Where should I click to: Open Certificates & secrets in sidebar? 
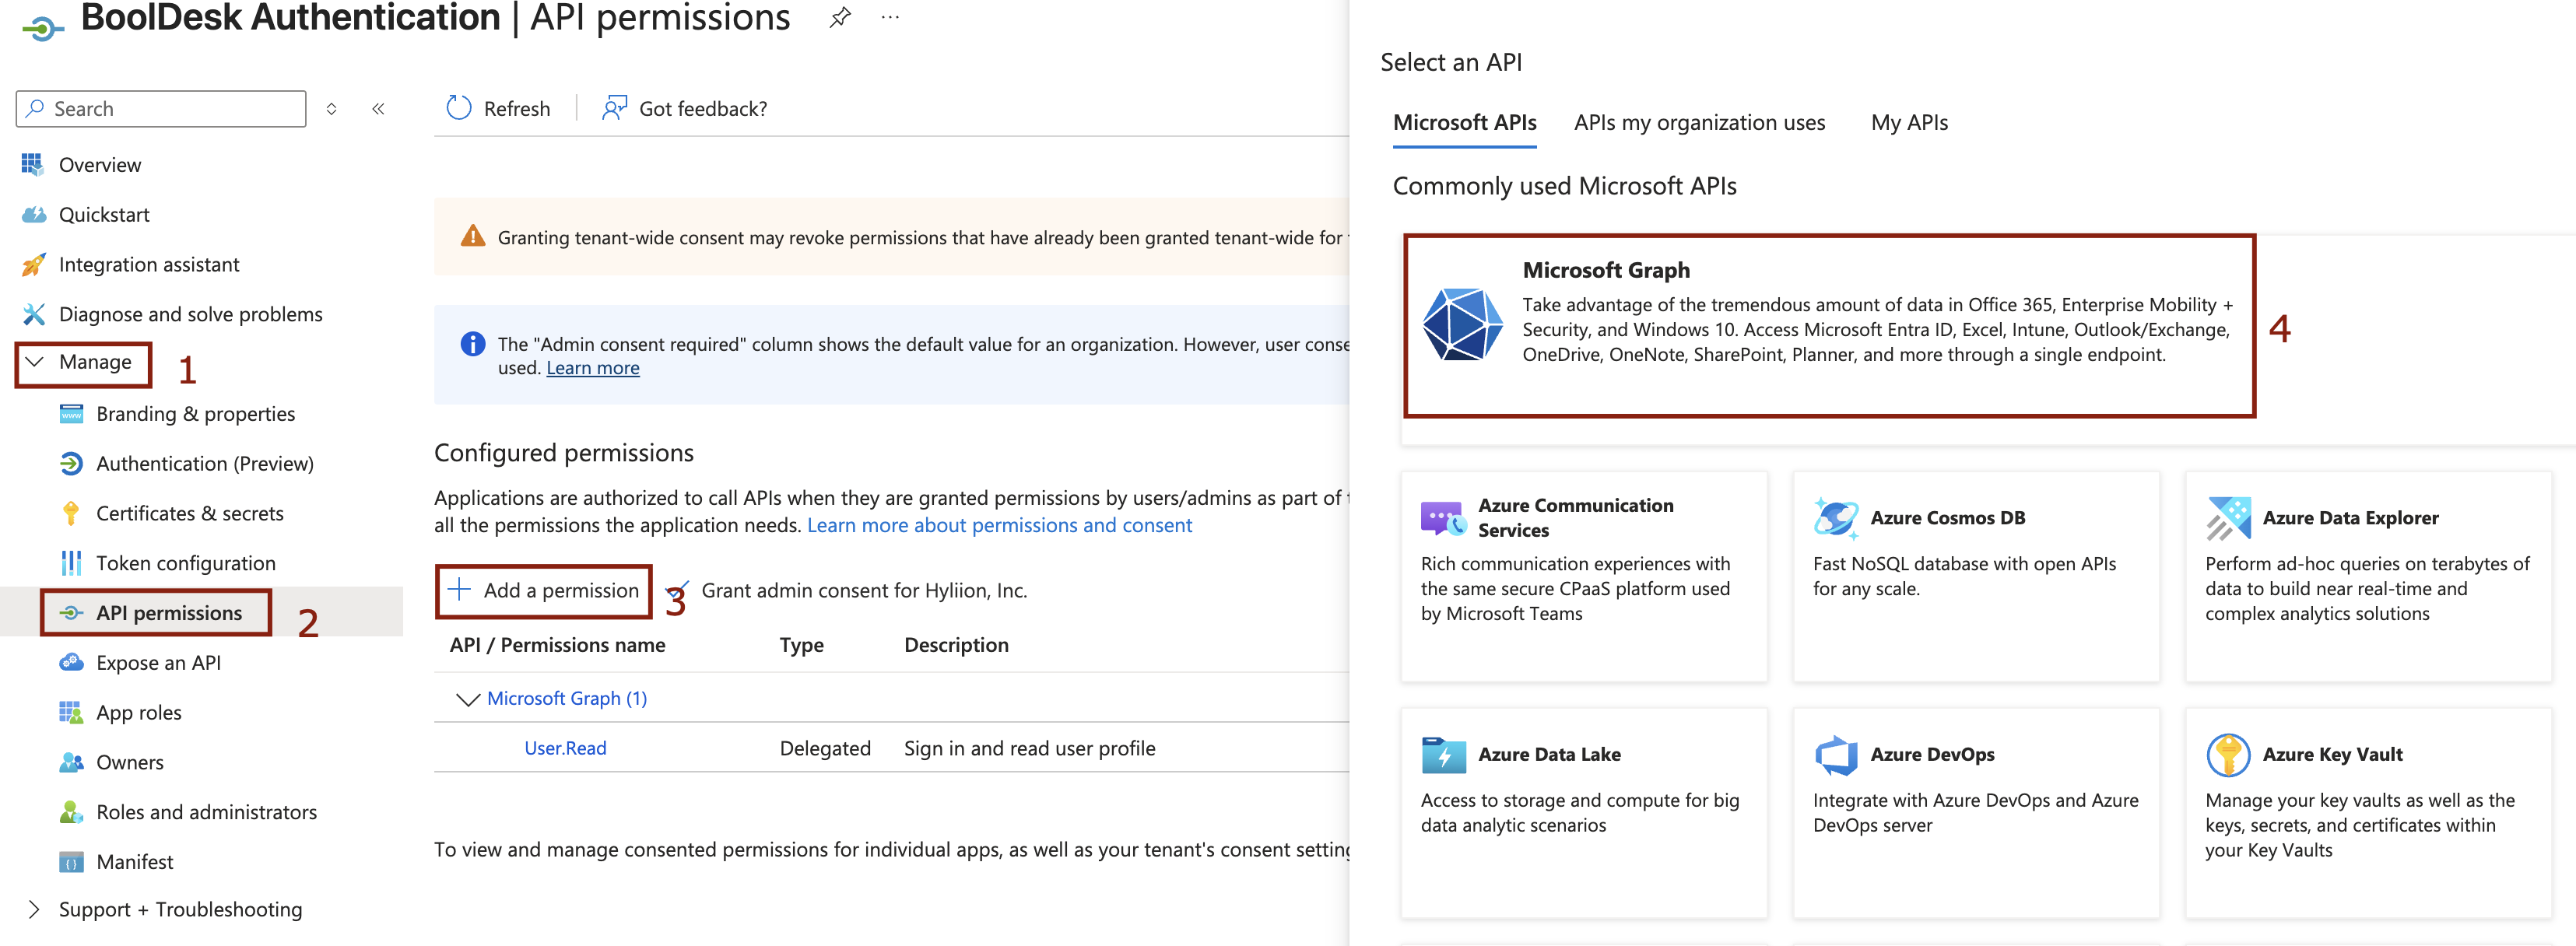(189, 513)
